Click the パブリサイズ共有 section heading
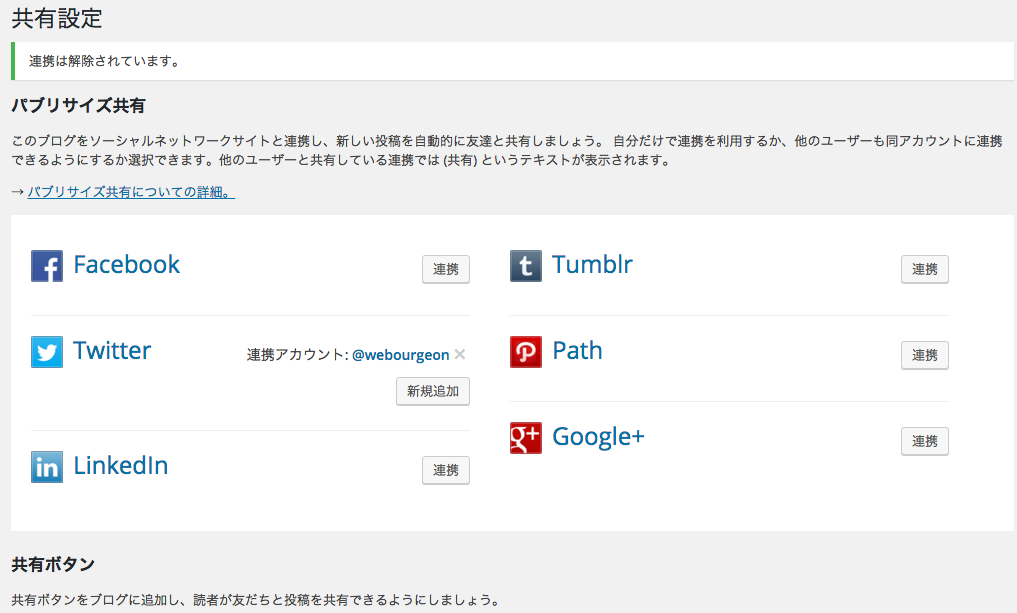Screen dimensions: 1017x613 point(78,105)
